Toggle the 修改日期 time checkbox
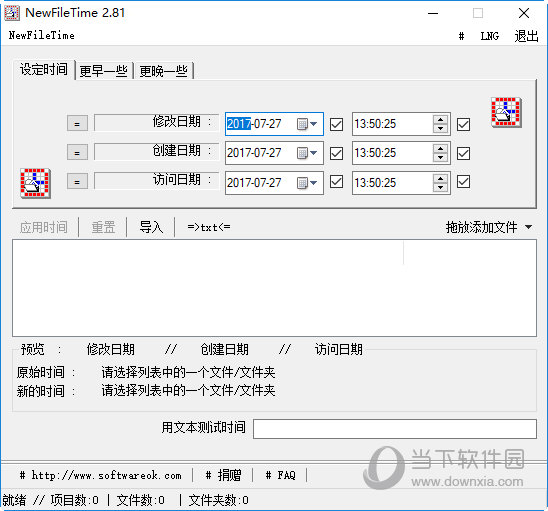 [x=463, y=124]
